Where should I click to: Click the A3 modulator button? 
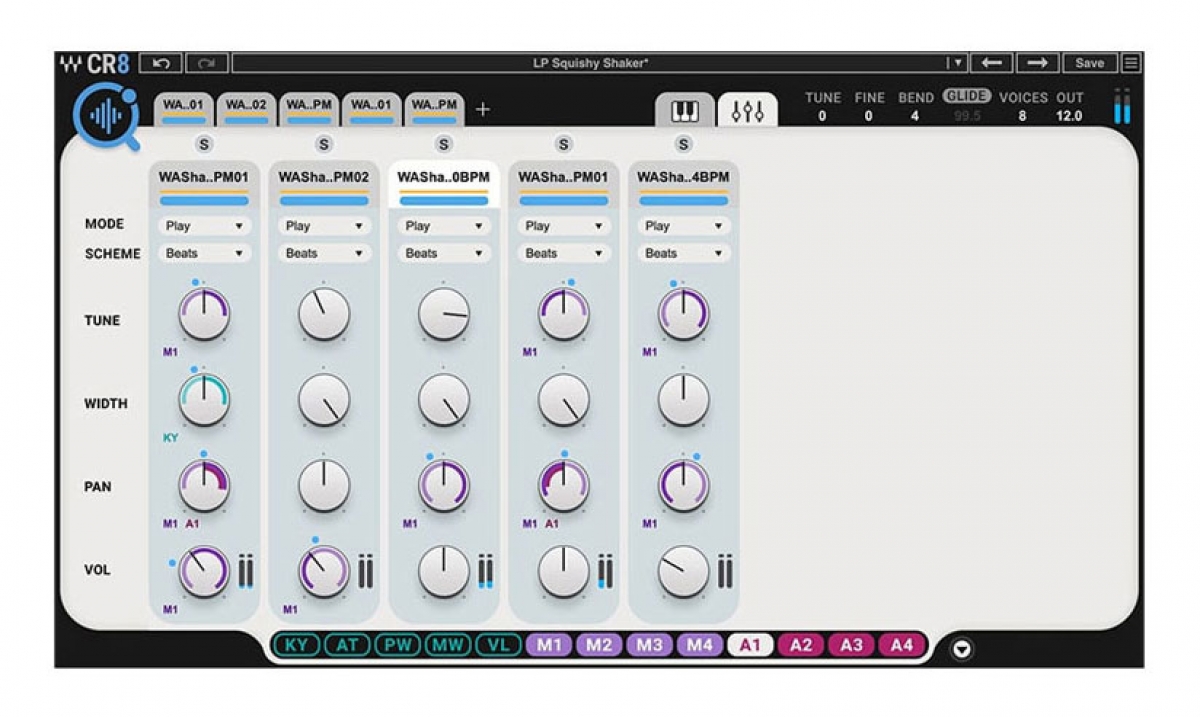[851, 645]
